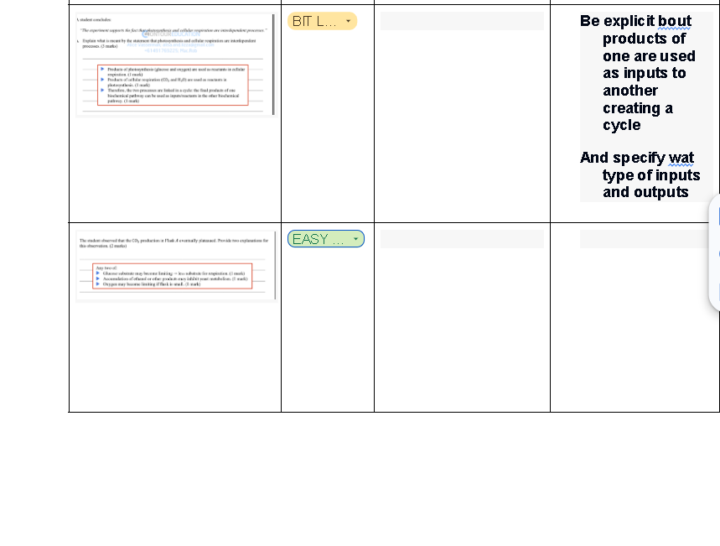720x546 pixels.
Task: Click the bottom icon of the side floating panel
Action: (x=717, y=291)
